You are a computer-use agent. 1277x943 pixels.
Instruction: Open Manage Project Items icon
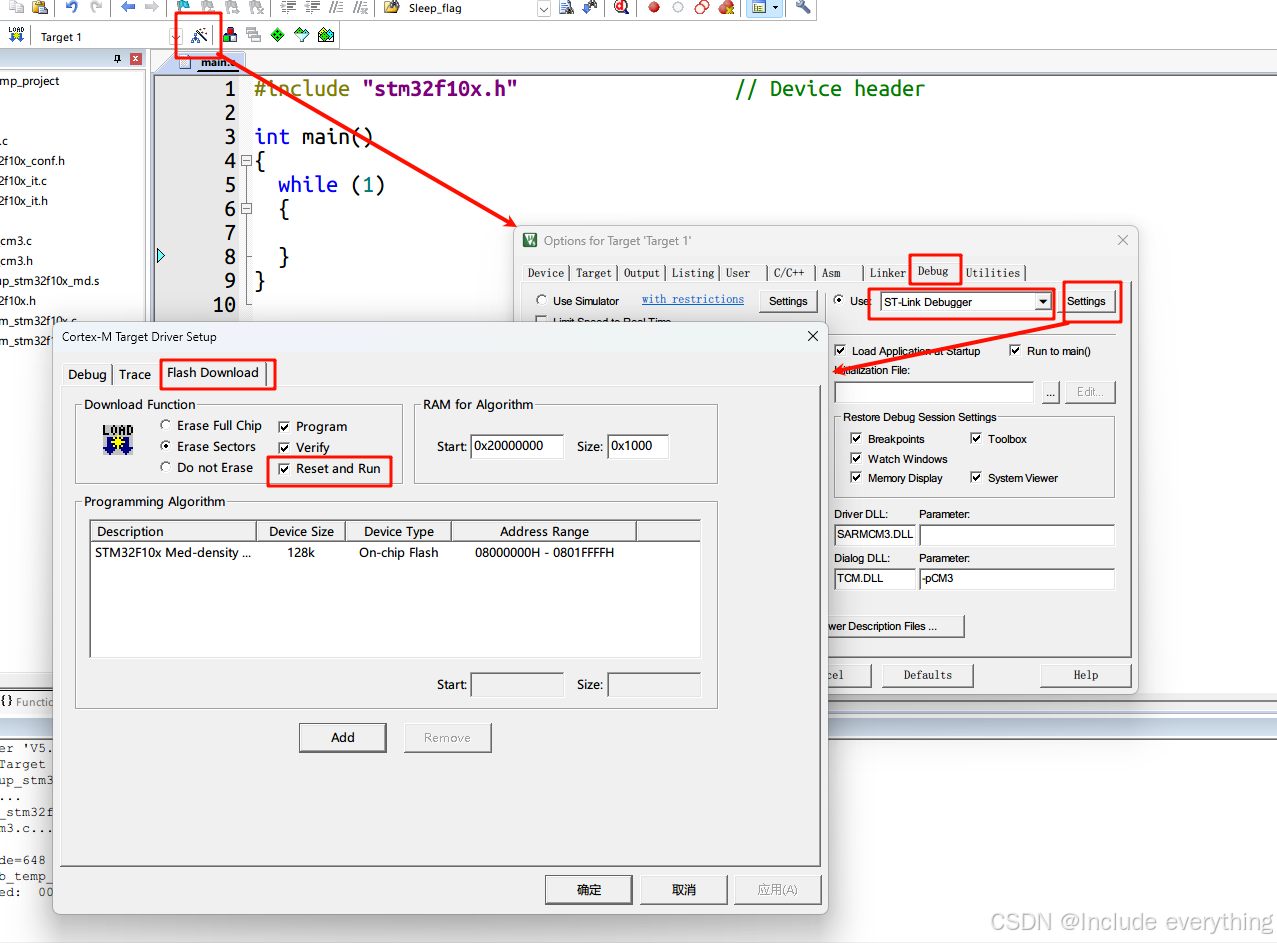(230, 35)
